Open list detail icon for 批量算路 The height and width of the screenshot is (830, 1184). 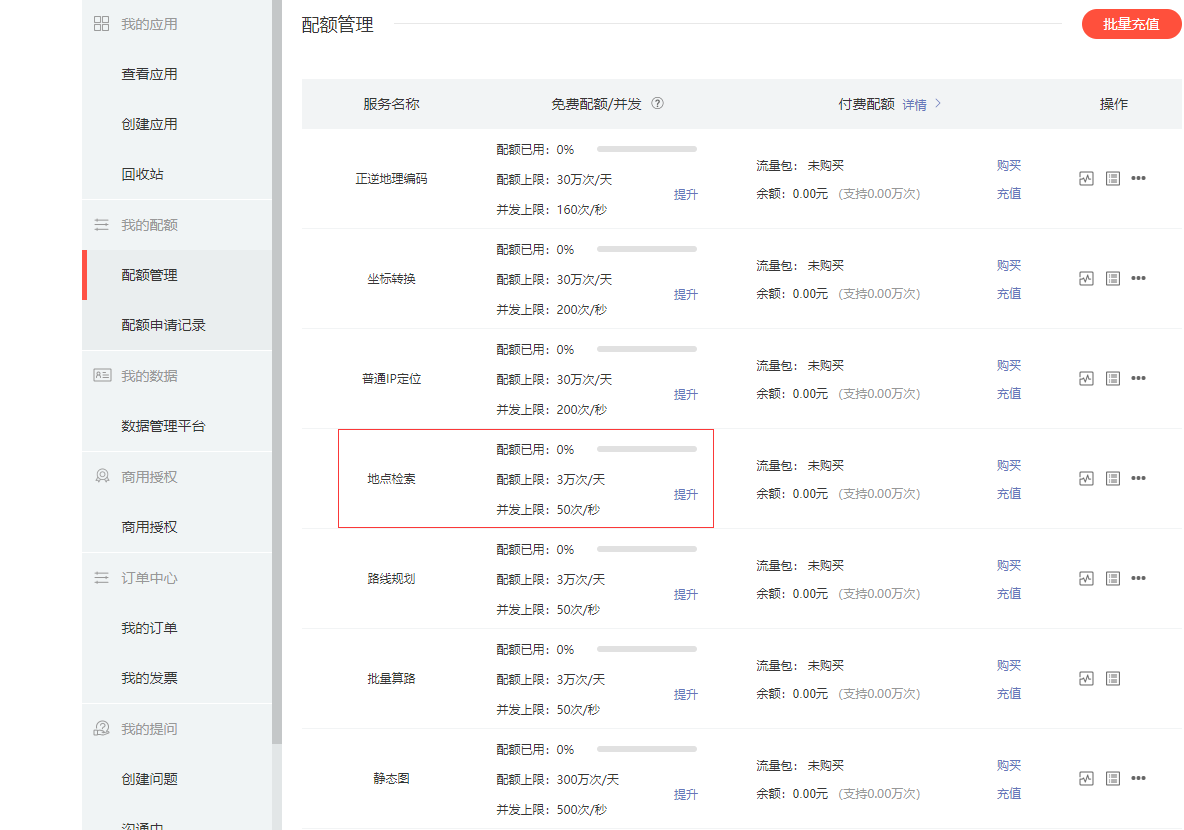pos(1112,678)
